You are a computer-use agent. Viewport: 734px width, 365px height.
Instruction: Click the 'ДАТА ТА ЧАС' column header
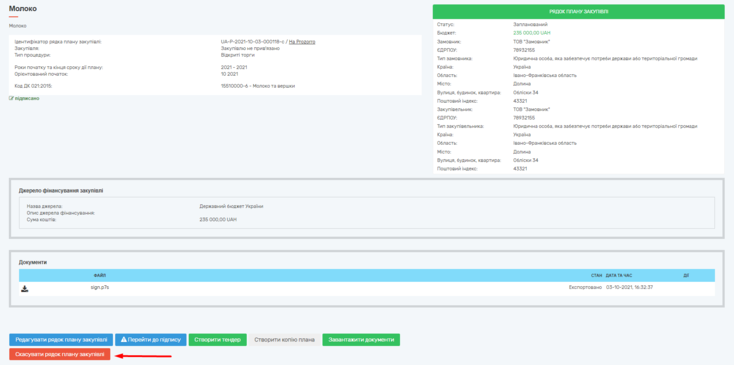click(x=619, y=275)
